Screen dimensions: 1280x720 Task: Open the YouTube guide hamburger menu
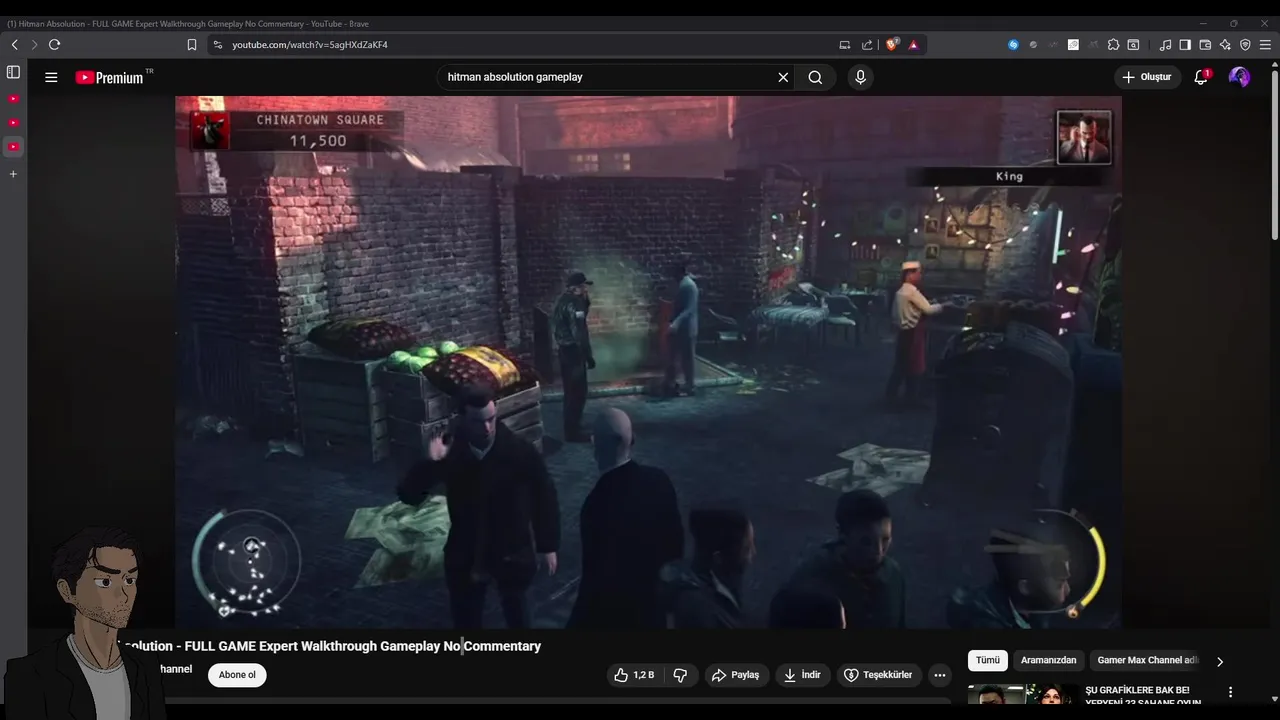51,77
